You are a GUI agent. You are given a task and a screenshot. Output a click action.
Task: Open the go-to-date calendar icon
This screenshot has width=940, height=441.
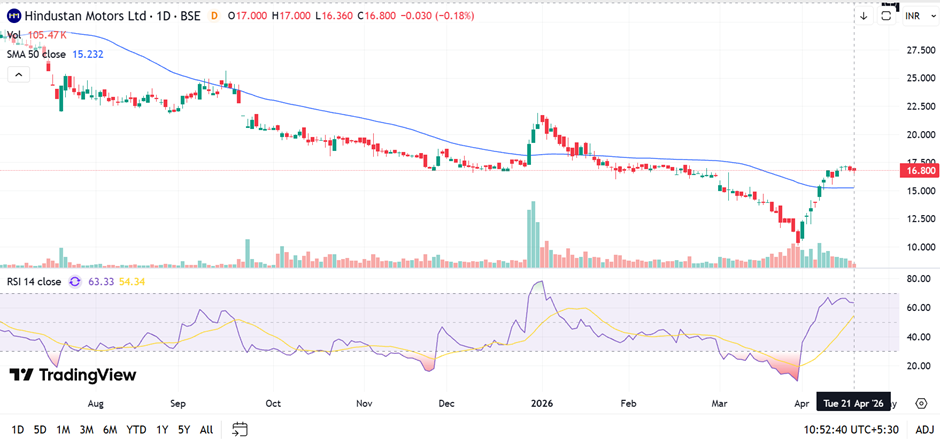tap(240, 429)
